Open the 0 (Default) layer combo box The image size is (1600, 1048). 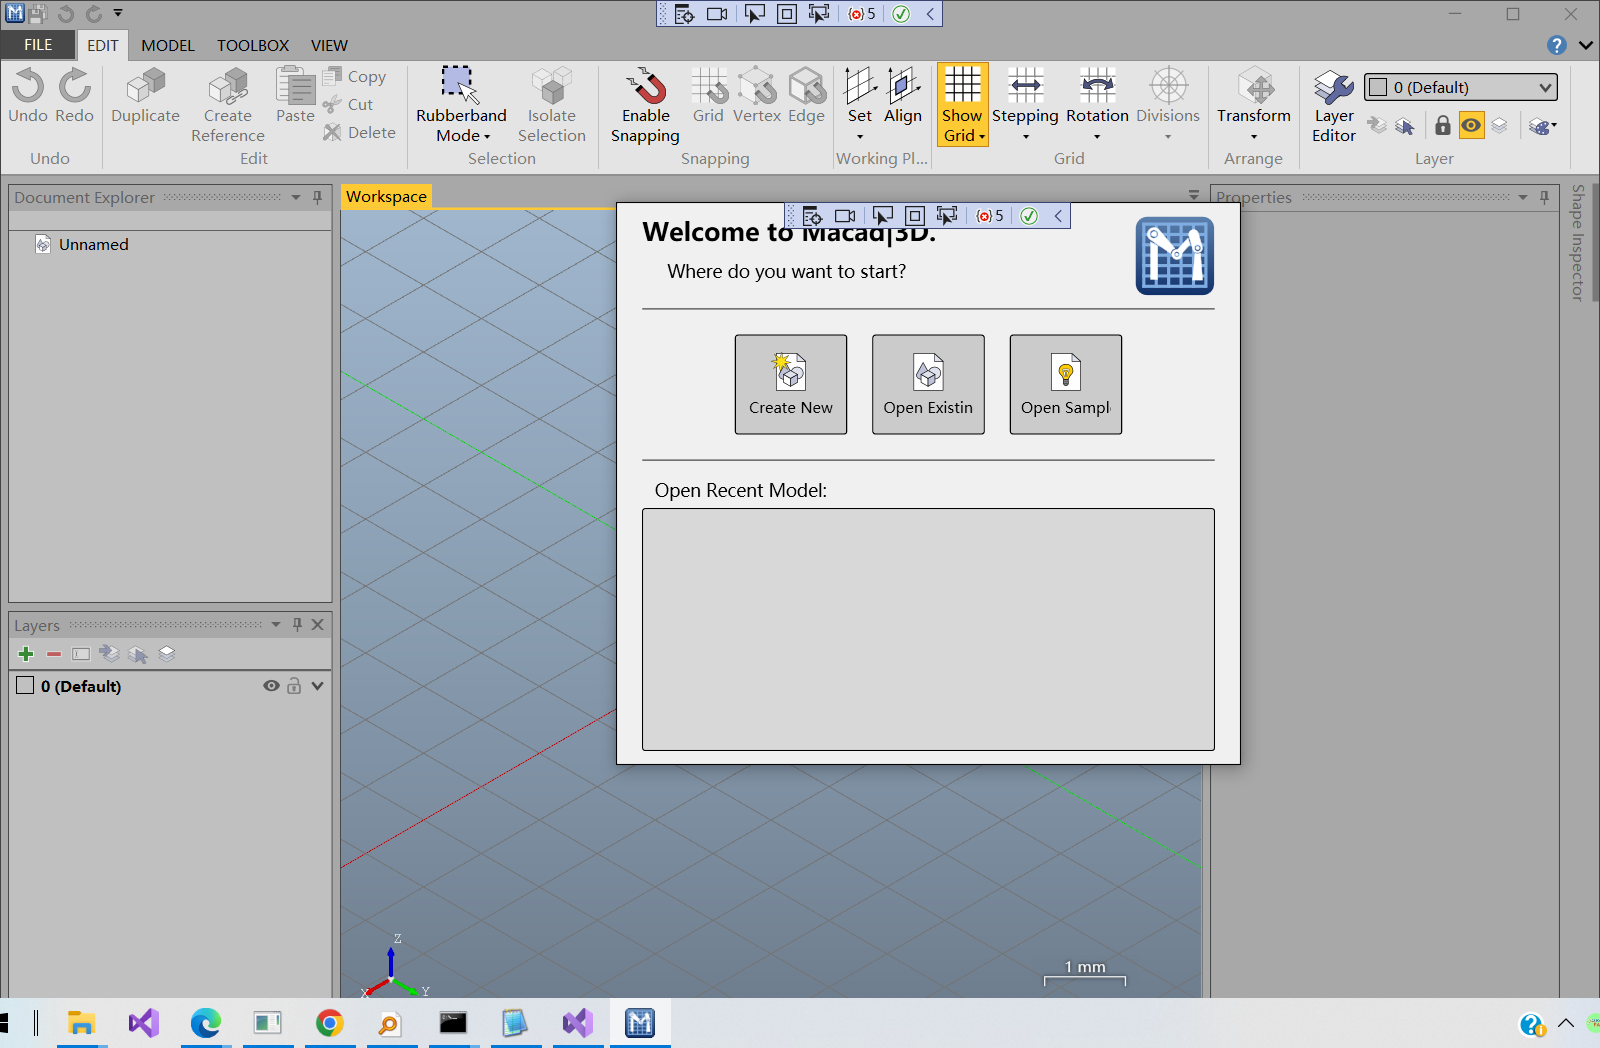[1461, 87]
